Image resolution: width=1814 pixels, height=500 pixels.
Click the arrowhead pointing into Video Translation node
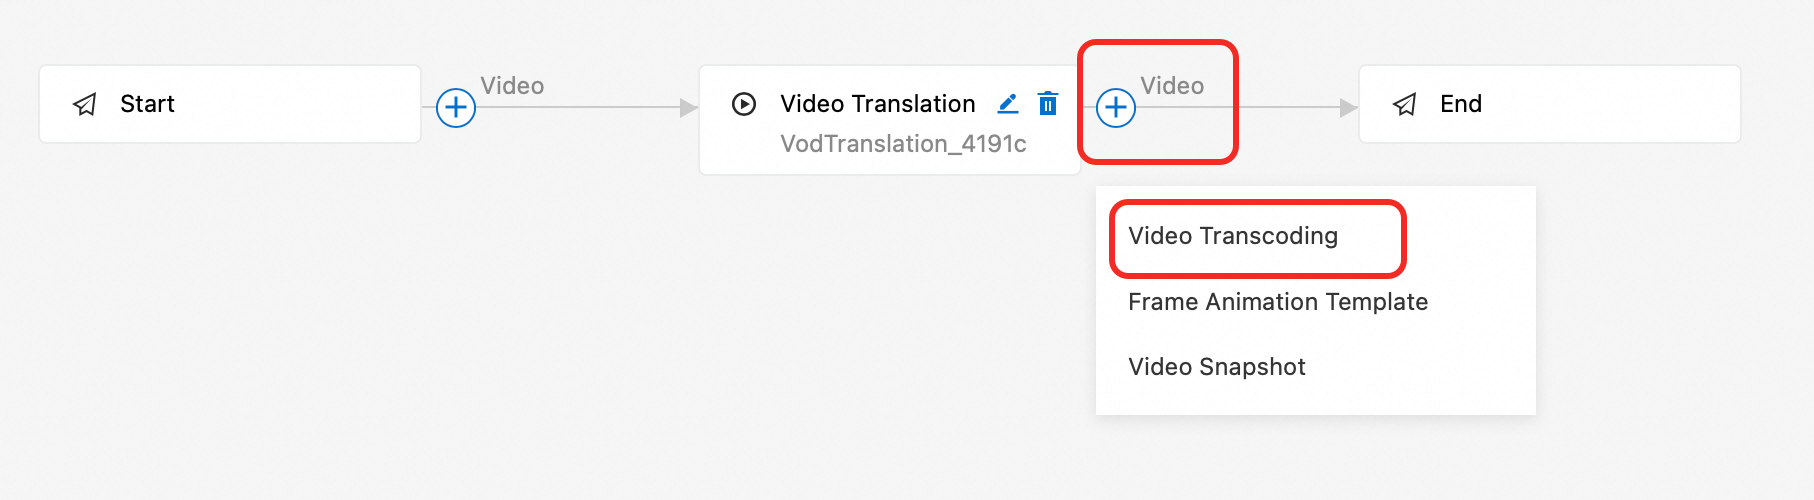click(688, 107)
